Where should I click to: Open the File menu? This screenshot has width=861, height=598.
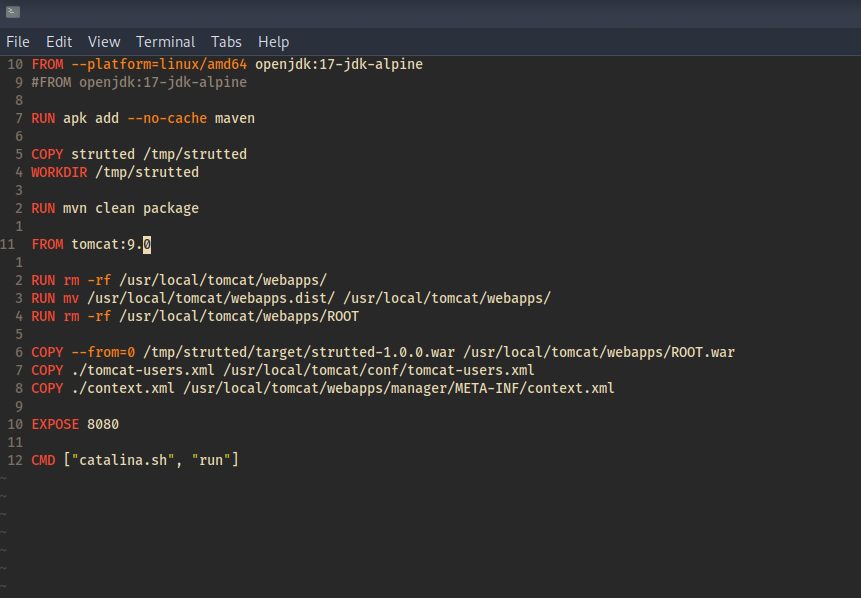18,42
